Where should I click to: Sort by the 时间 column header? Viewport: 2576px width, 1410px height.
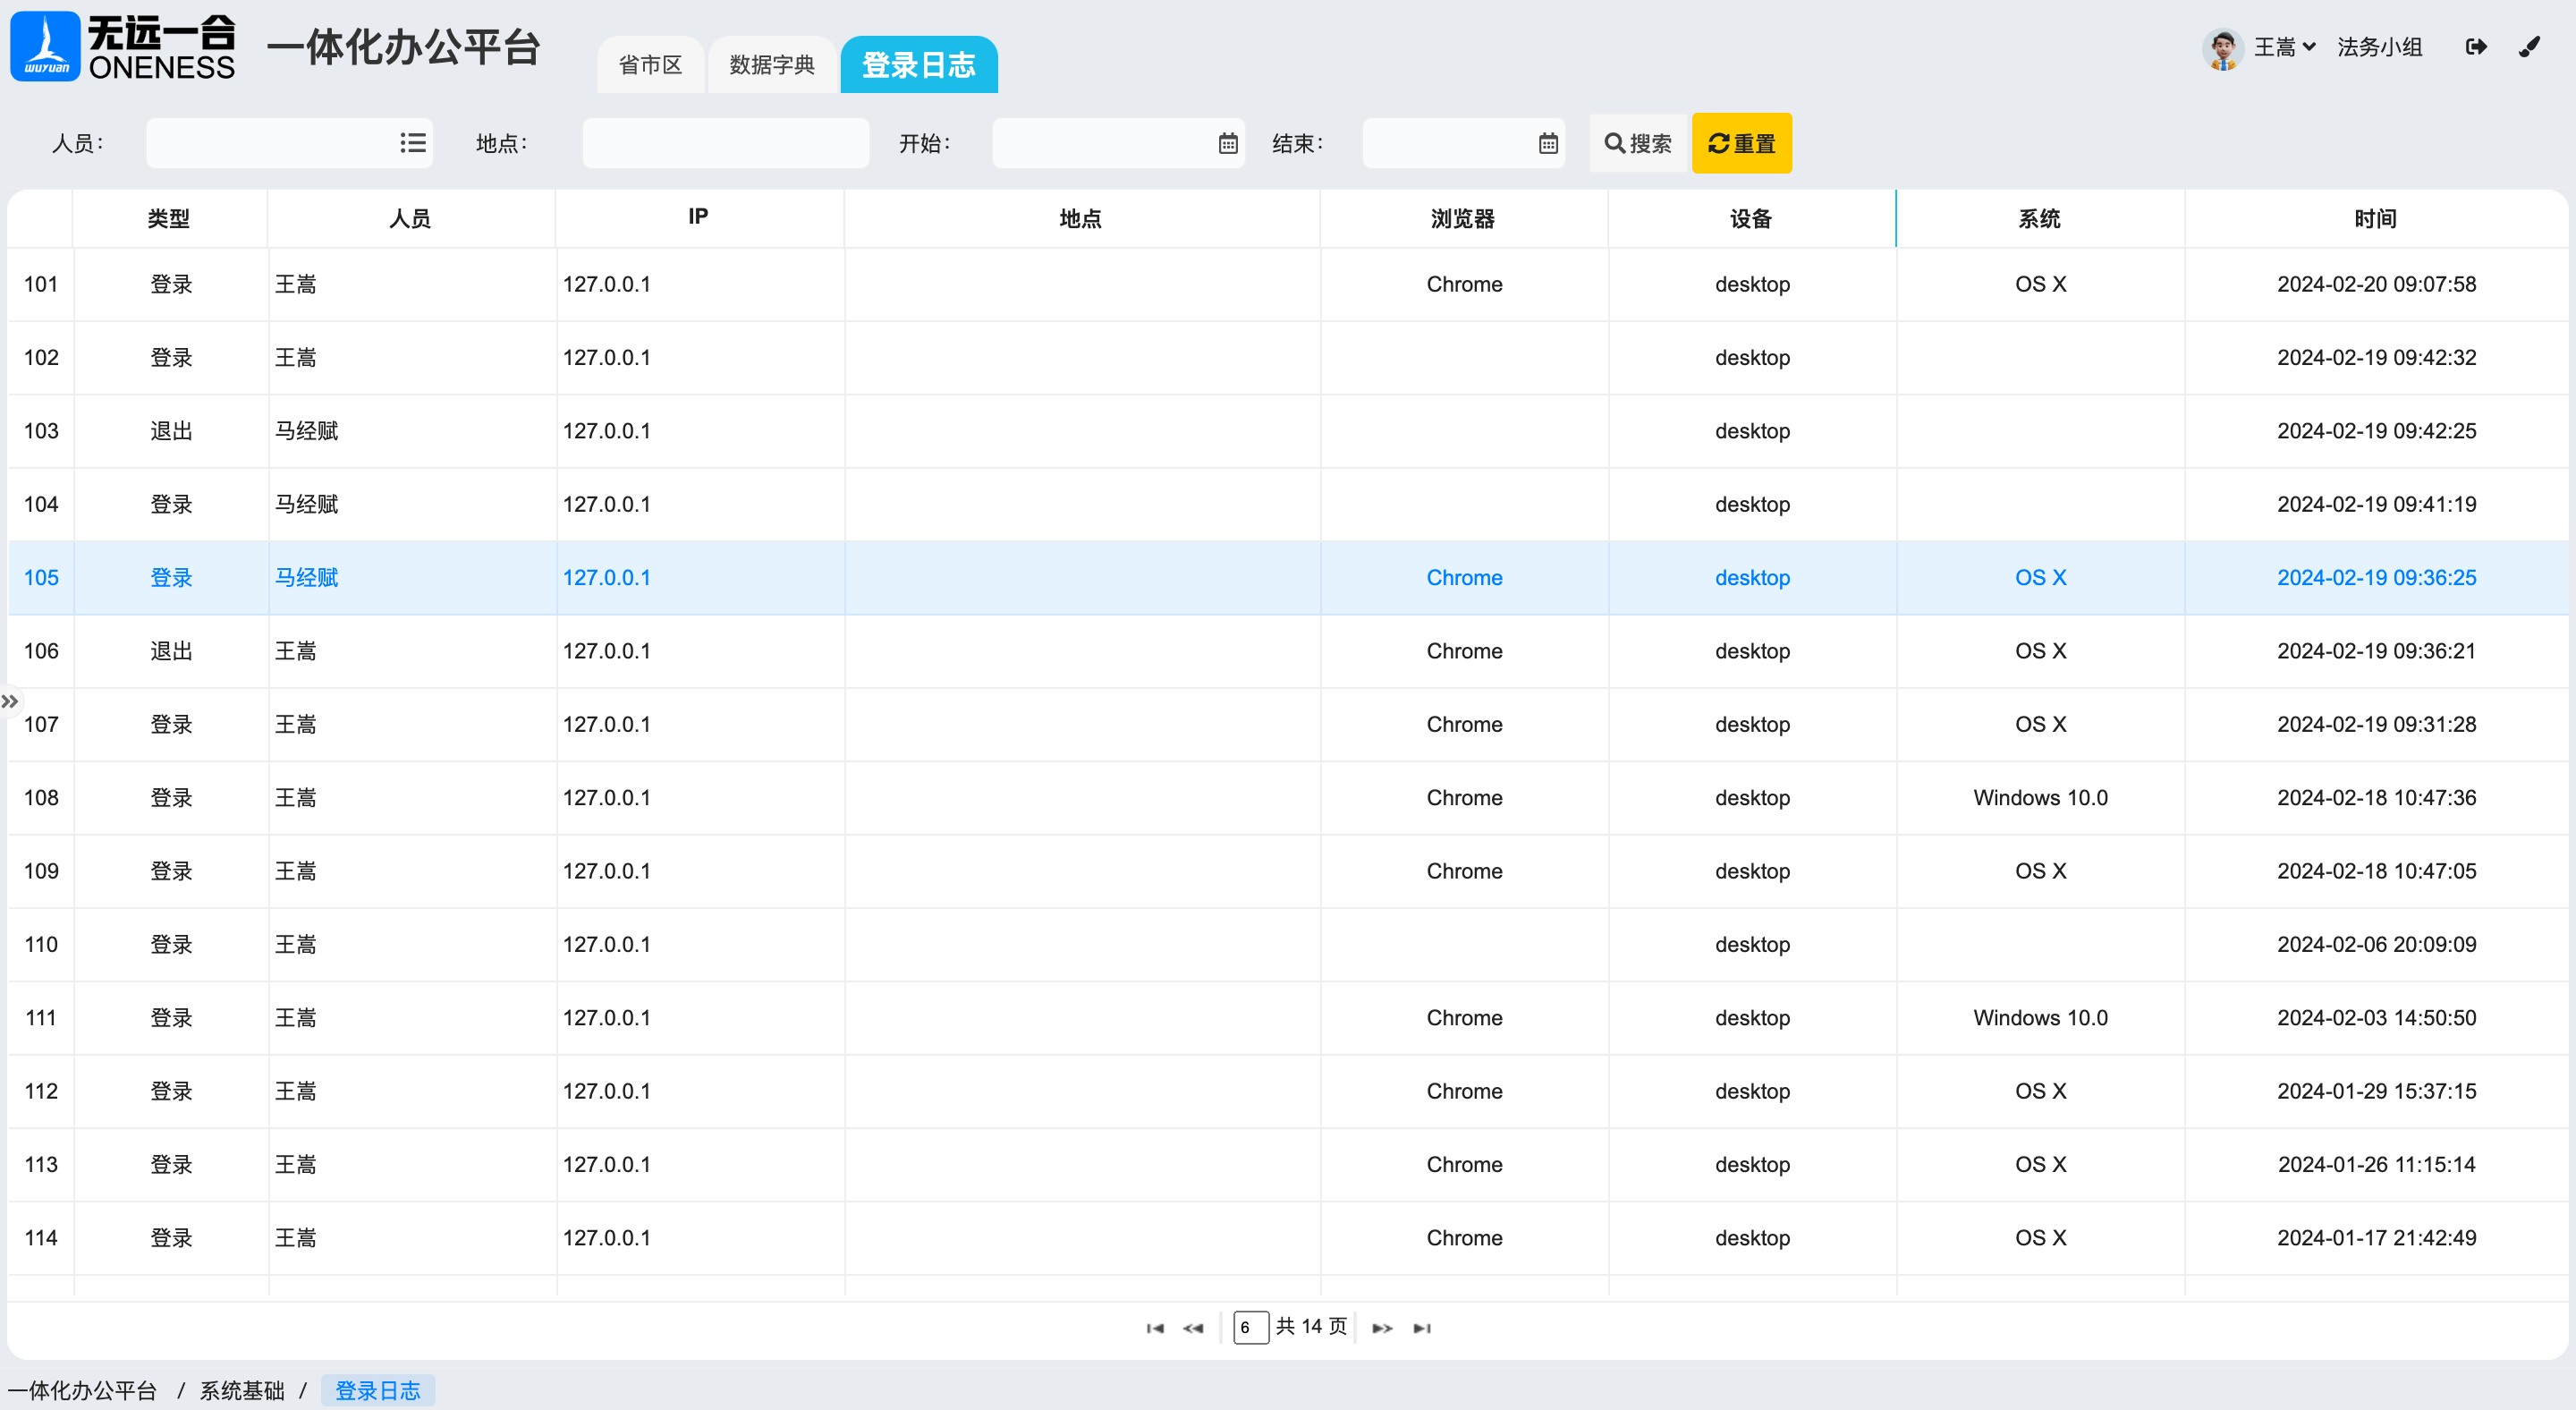point(2375,219)
